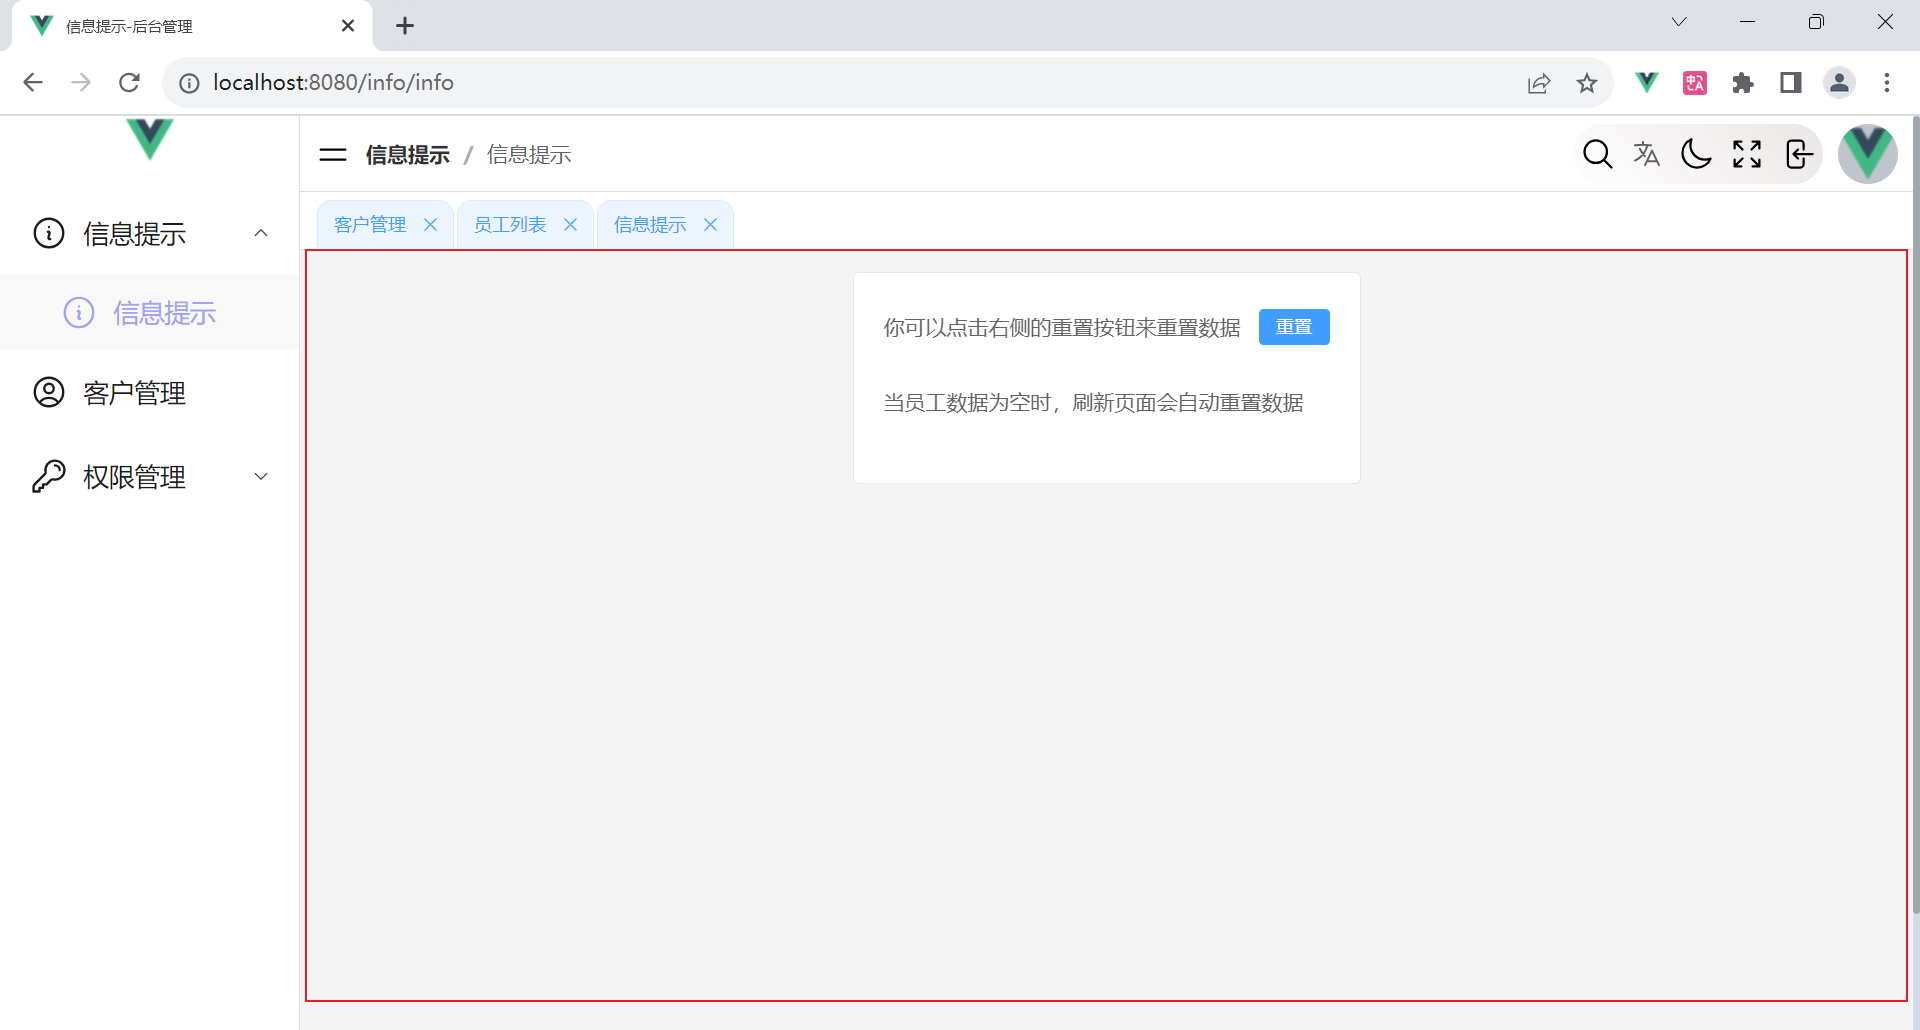
Task: Click the grey 信息提示 breadcrumb item
Action: (529, 155)
